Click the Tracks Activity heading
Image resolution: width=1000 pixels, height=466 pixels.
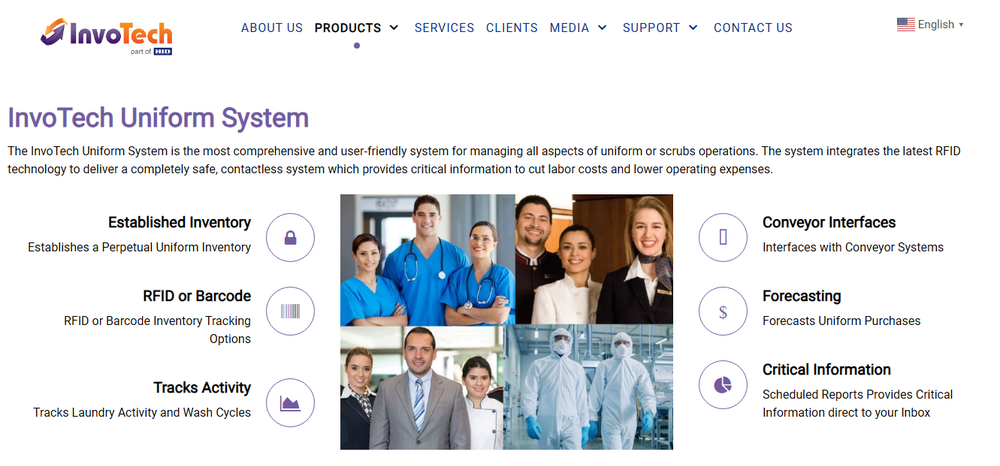(x=202, y=388)
